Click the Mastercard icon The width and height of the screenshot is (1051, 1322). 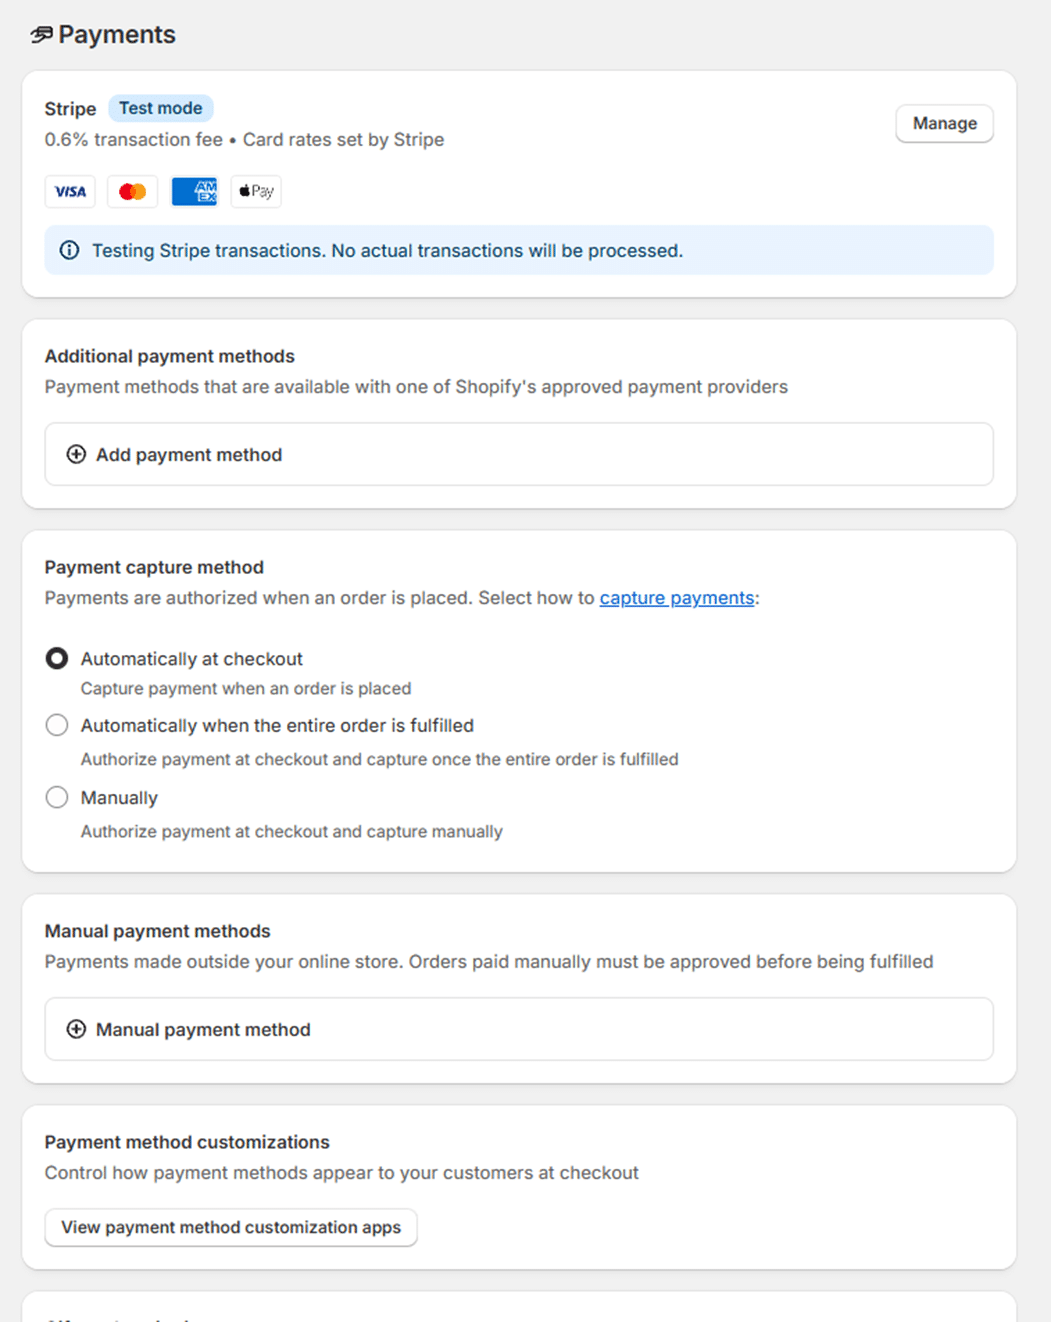[132, 191]
